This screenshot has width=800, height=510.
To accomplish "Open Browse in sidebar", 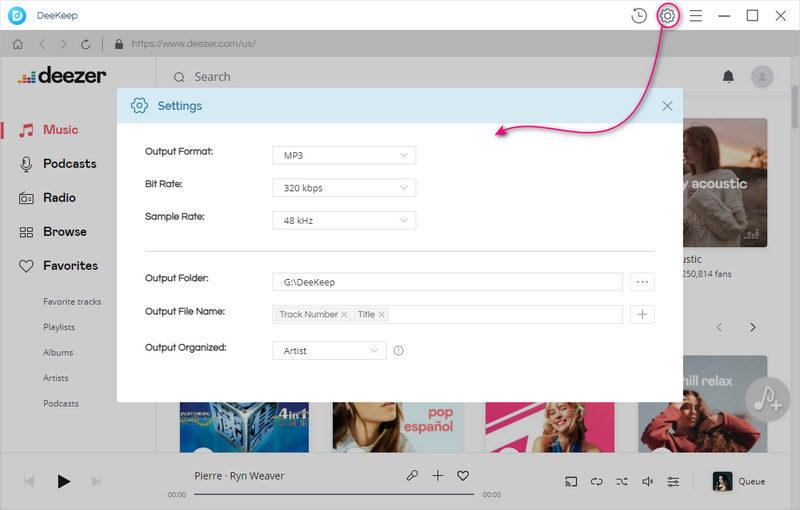I will pyautogui.click(x=53, y=232).
